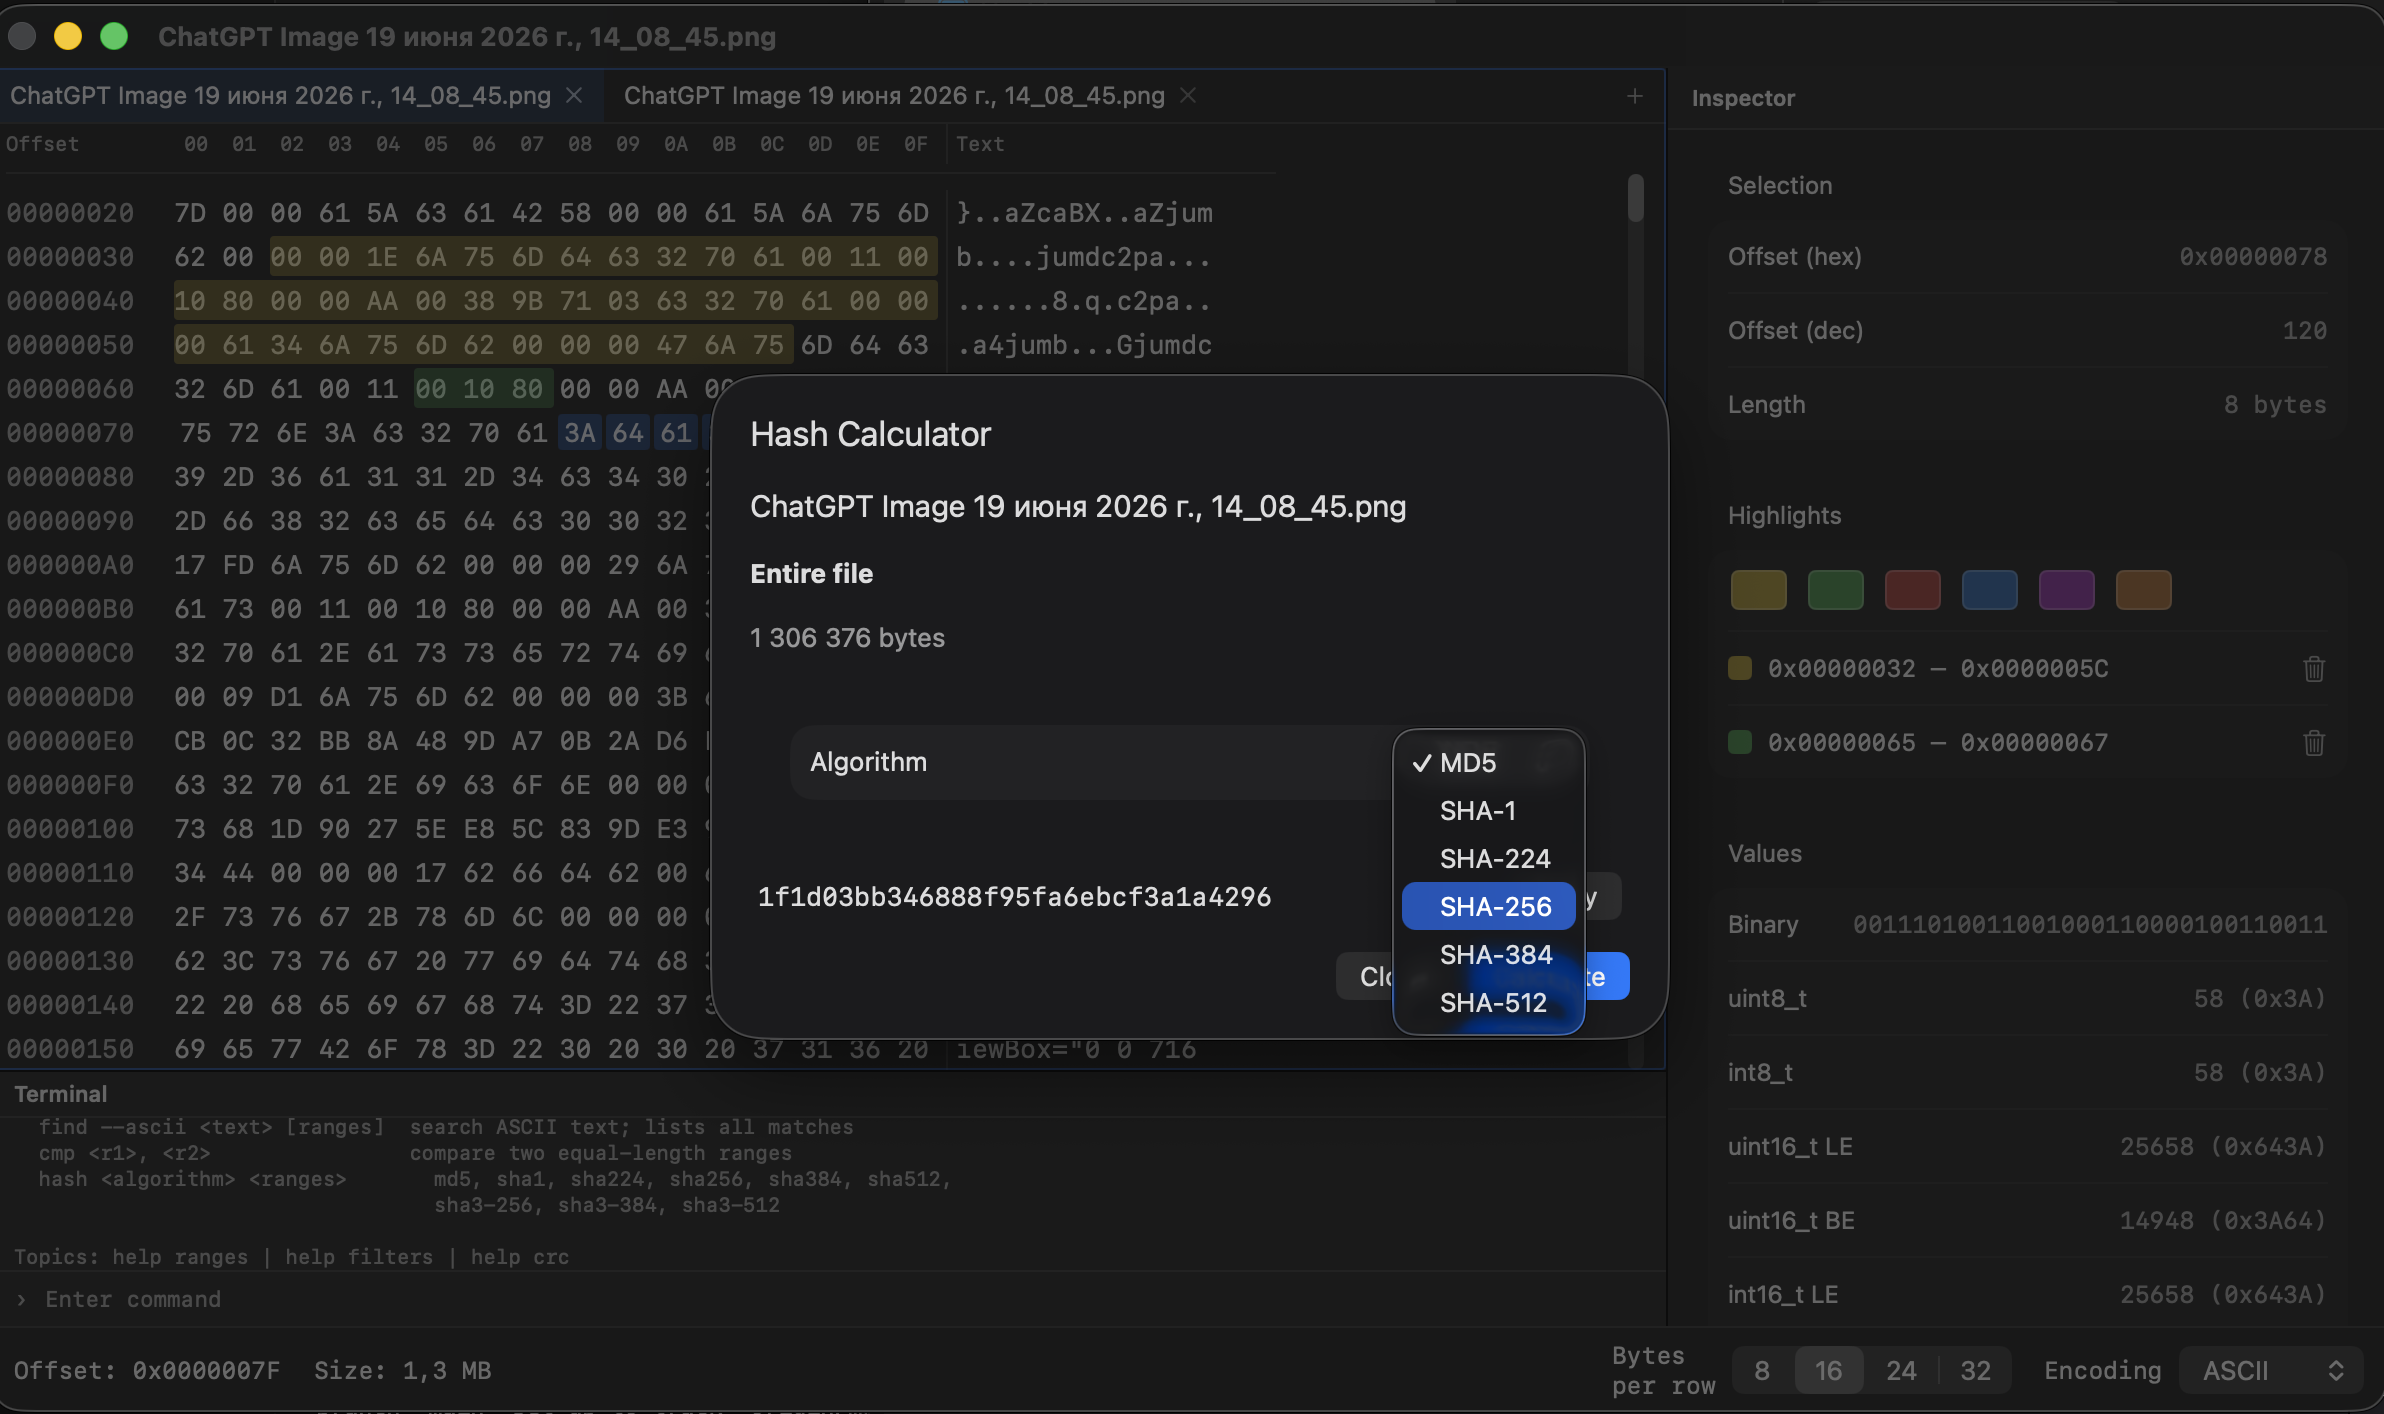Click offset row 00000020
Viewport: 2384px width, 1414px height.
[x=70, y=213]
